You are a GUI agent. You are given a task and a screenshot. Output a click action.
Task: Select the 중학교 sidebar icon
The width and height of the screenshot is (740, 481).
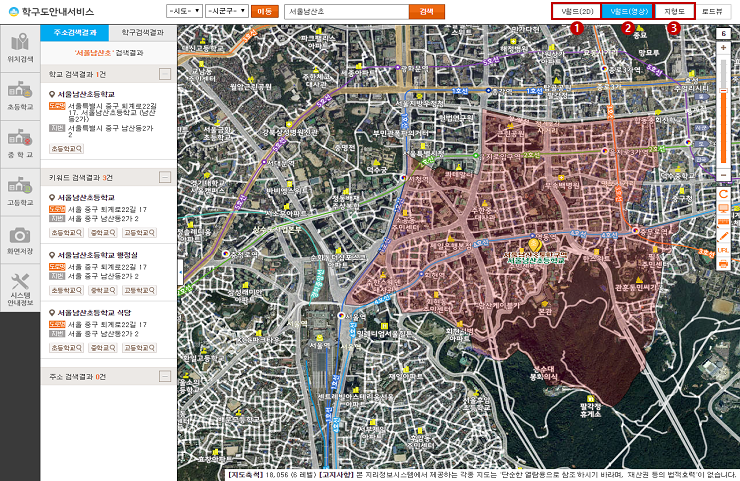[20, 144]
